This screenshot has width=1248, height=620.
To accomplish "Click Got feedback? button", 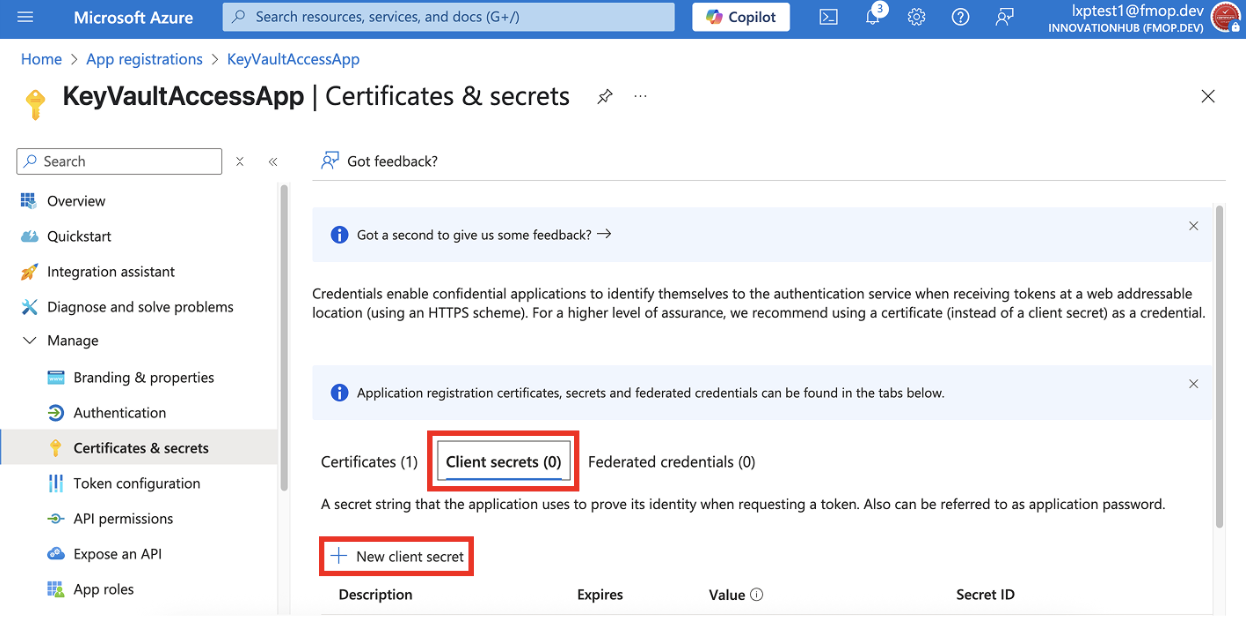I will coord(379,161).
